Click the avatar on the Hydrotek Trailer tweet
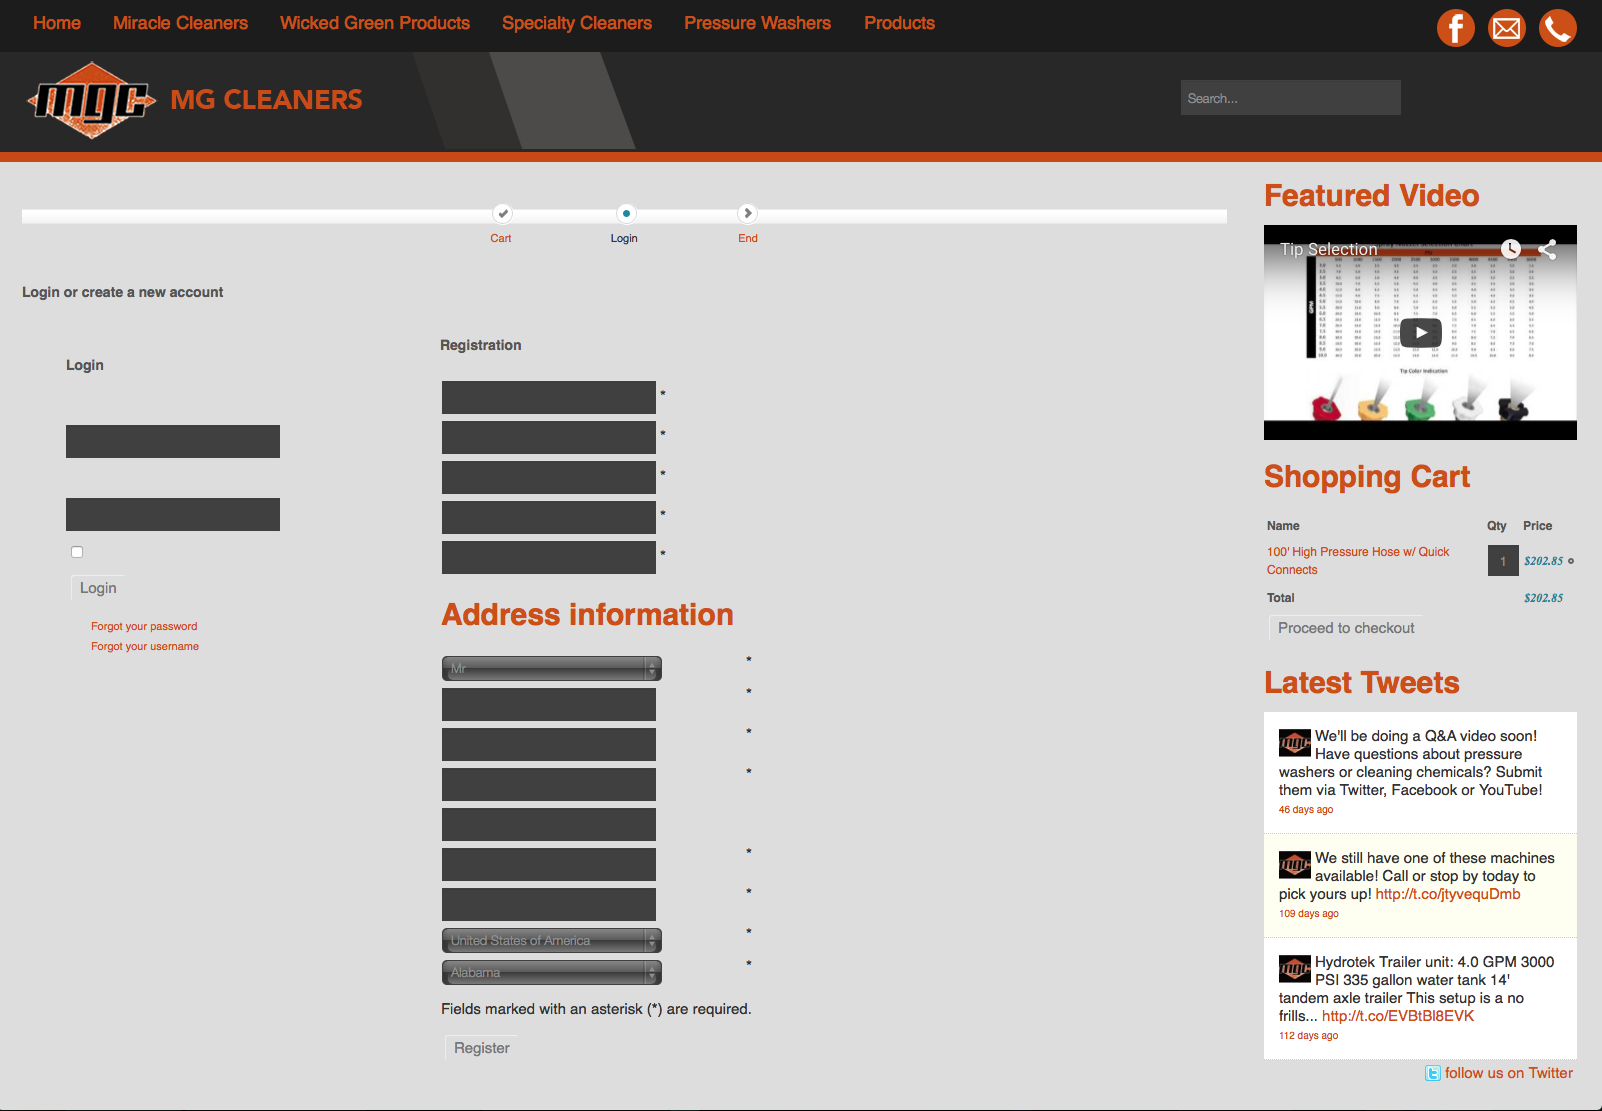Image resolution: width=1602 pixels, height=1111 pixels. click(x=1295, y=969)
